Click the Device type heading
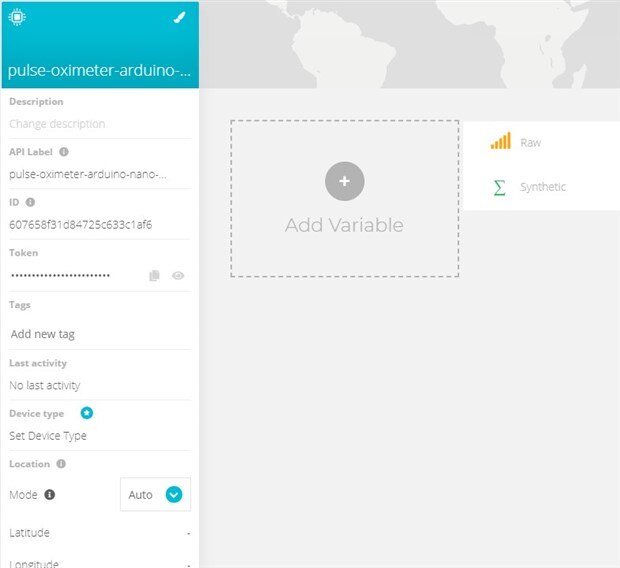 pos(36,414)
